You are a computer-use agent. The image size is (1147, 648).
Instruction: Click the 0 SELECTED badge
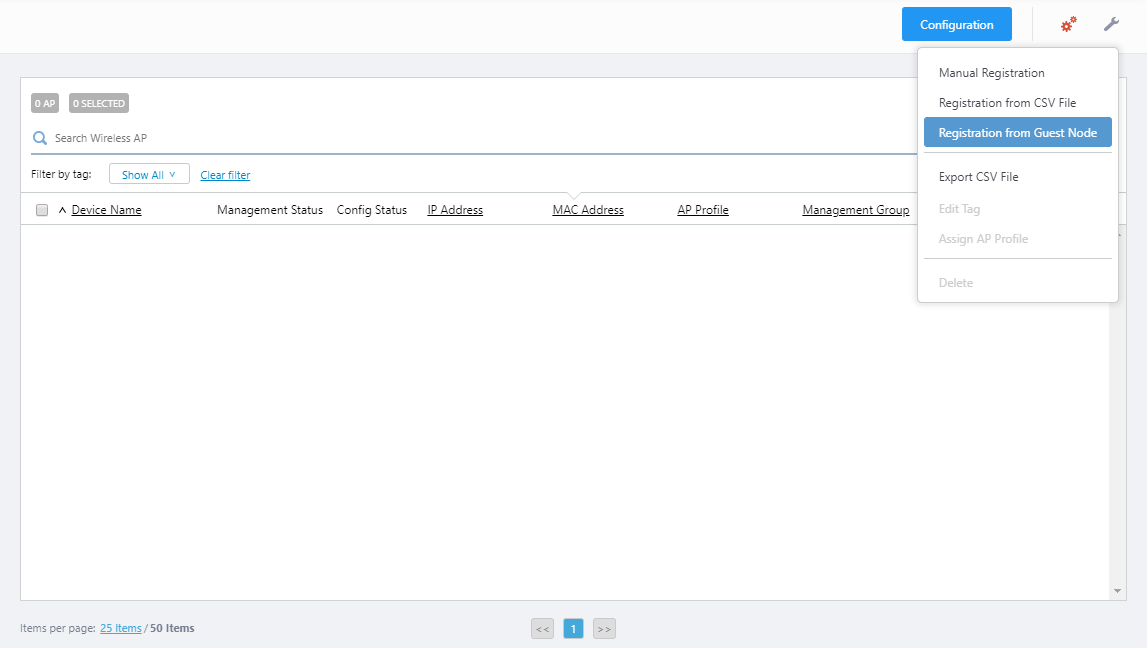point(99,103)
